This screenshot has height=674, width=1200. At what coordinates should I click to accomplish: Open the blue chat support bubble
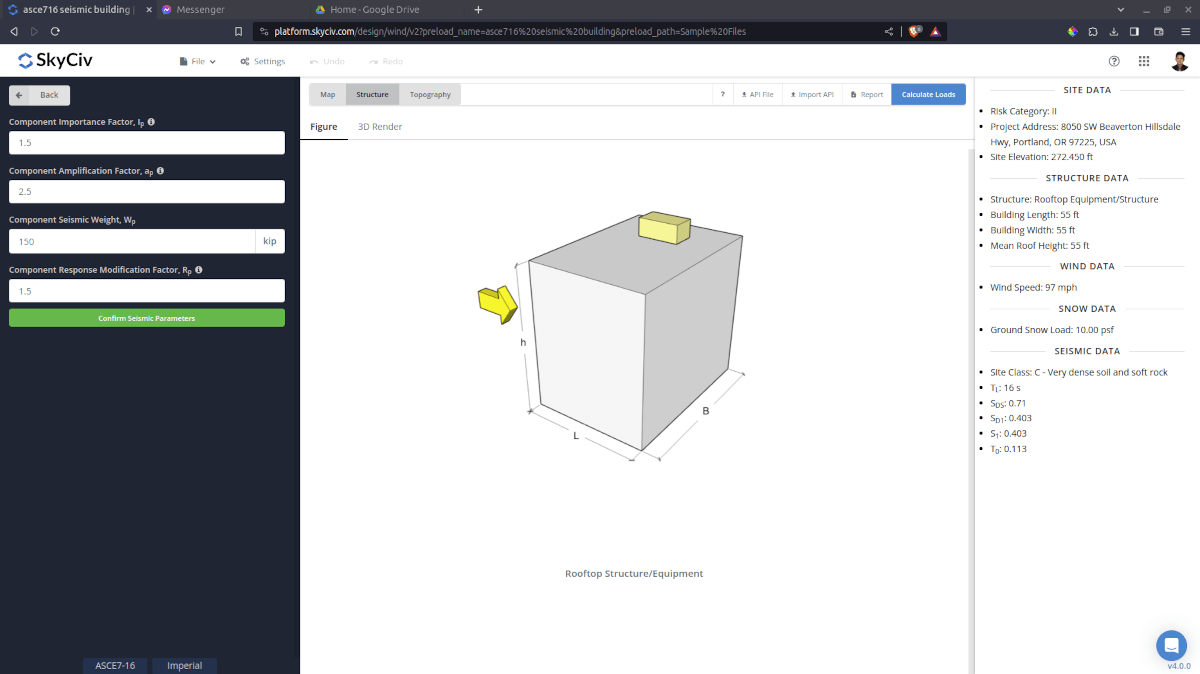[x=1170, y=645]
